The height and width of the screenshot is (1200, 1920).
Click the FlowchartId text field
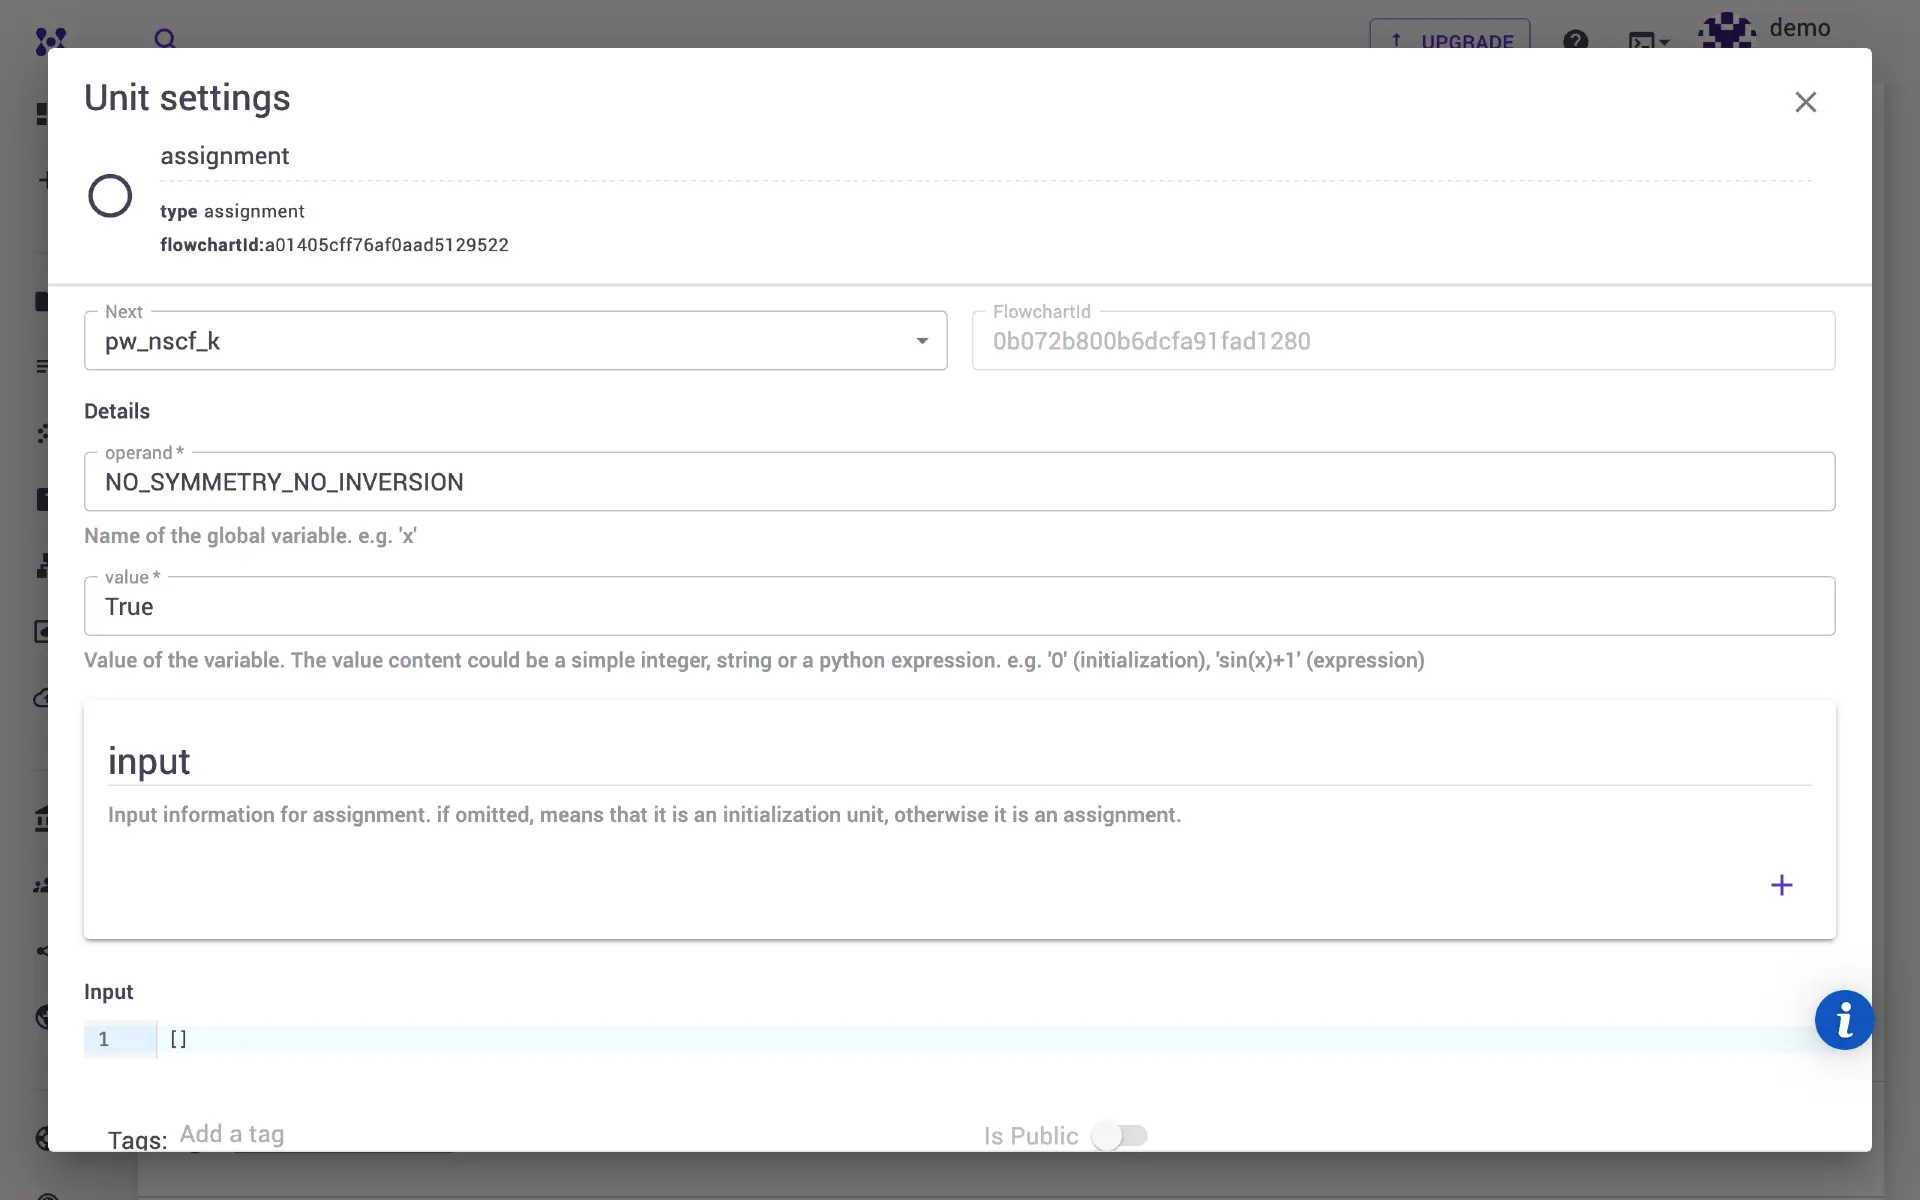(1402, 341)
